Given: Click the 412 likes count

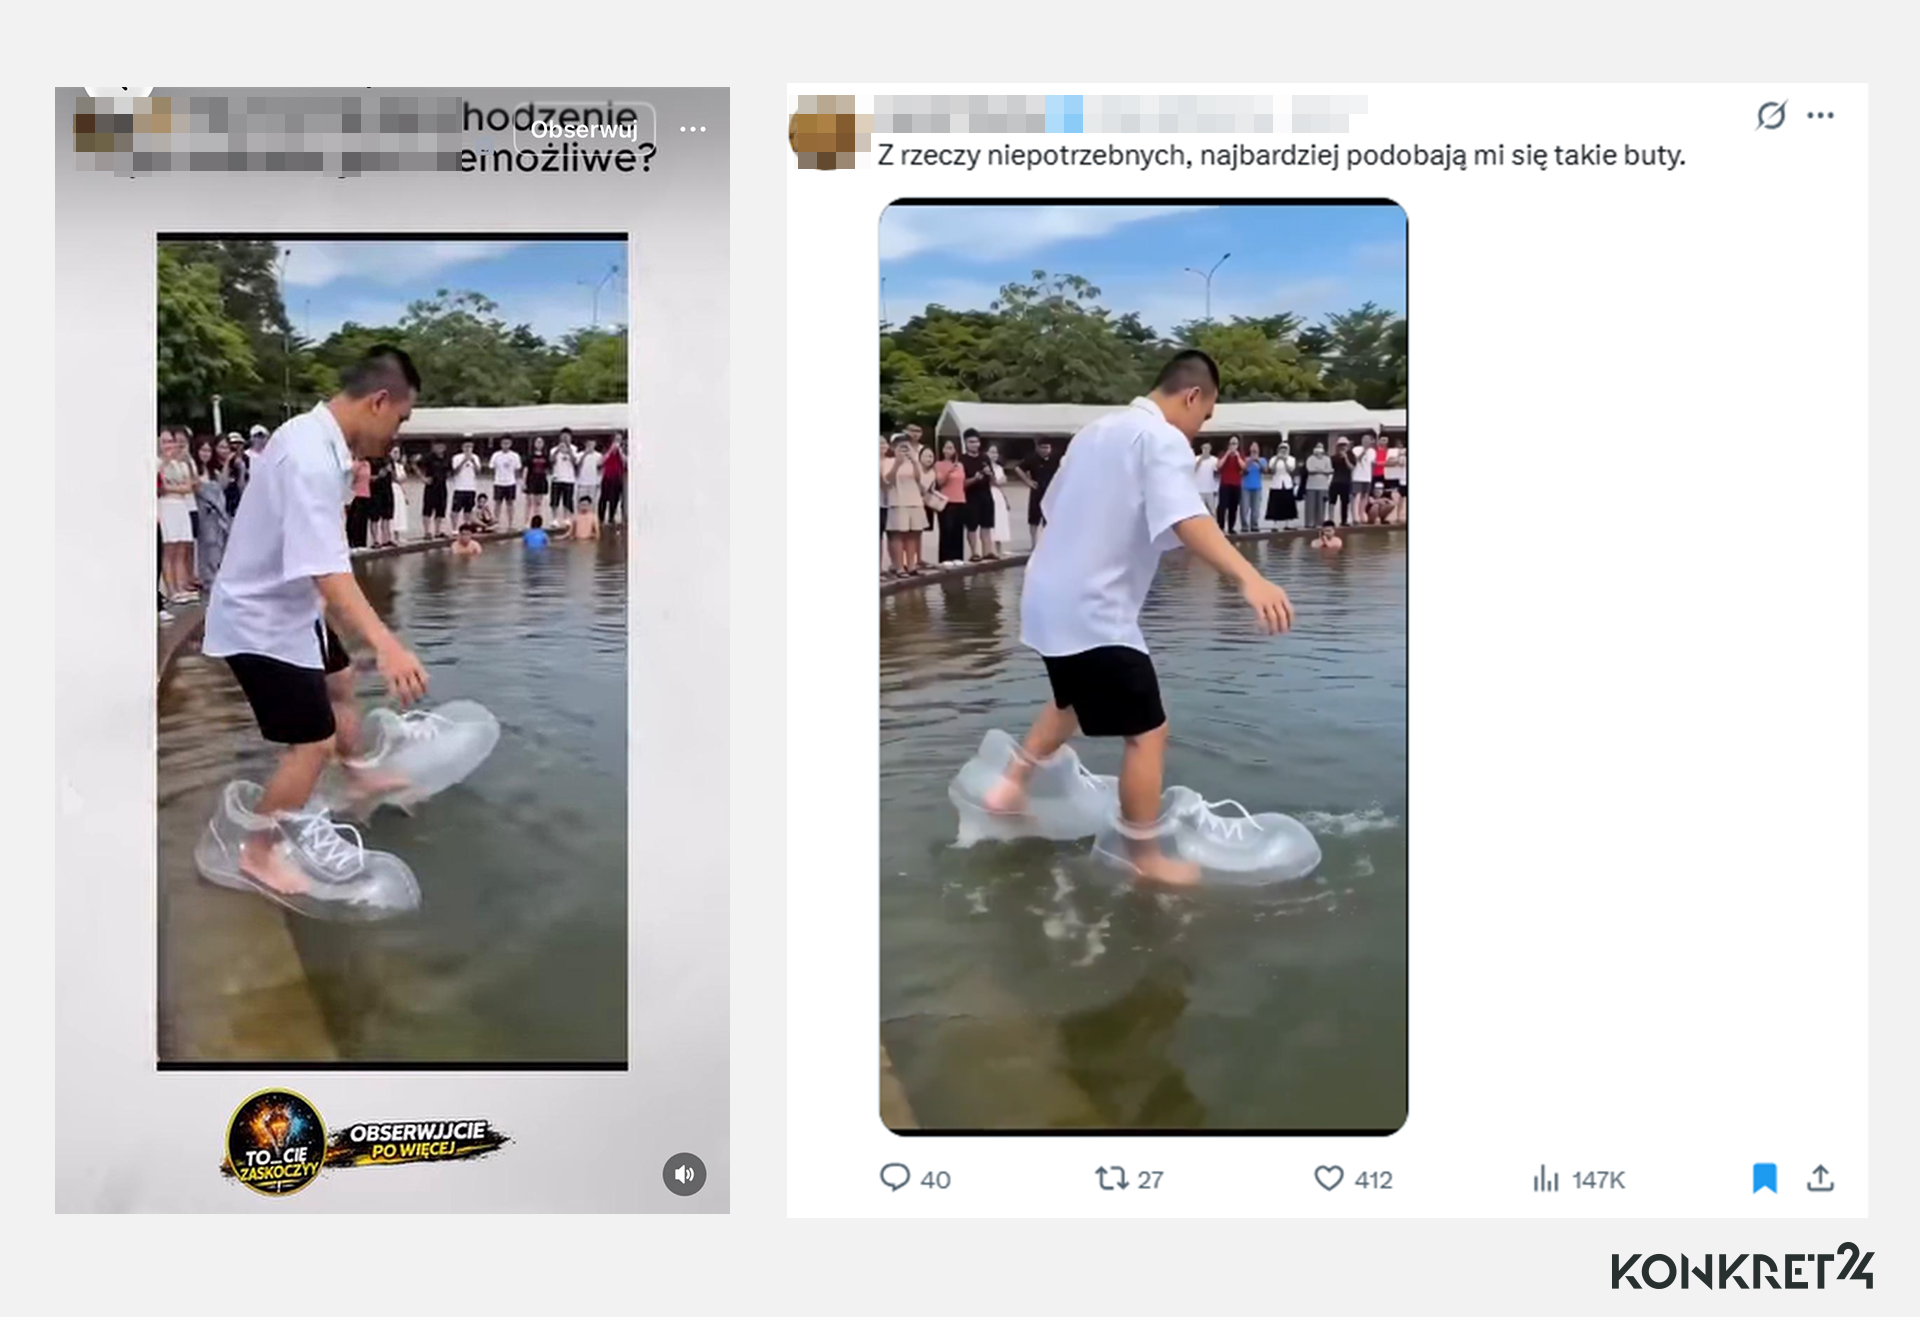Looking at the screenshot, I should click(x=1373, y=1180).
